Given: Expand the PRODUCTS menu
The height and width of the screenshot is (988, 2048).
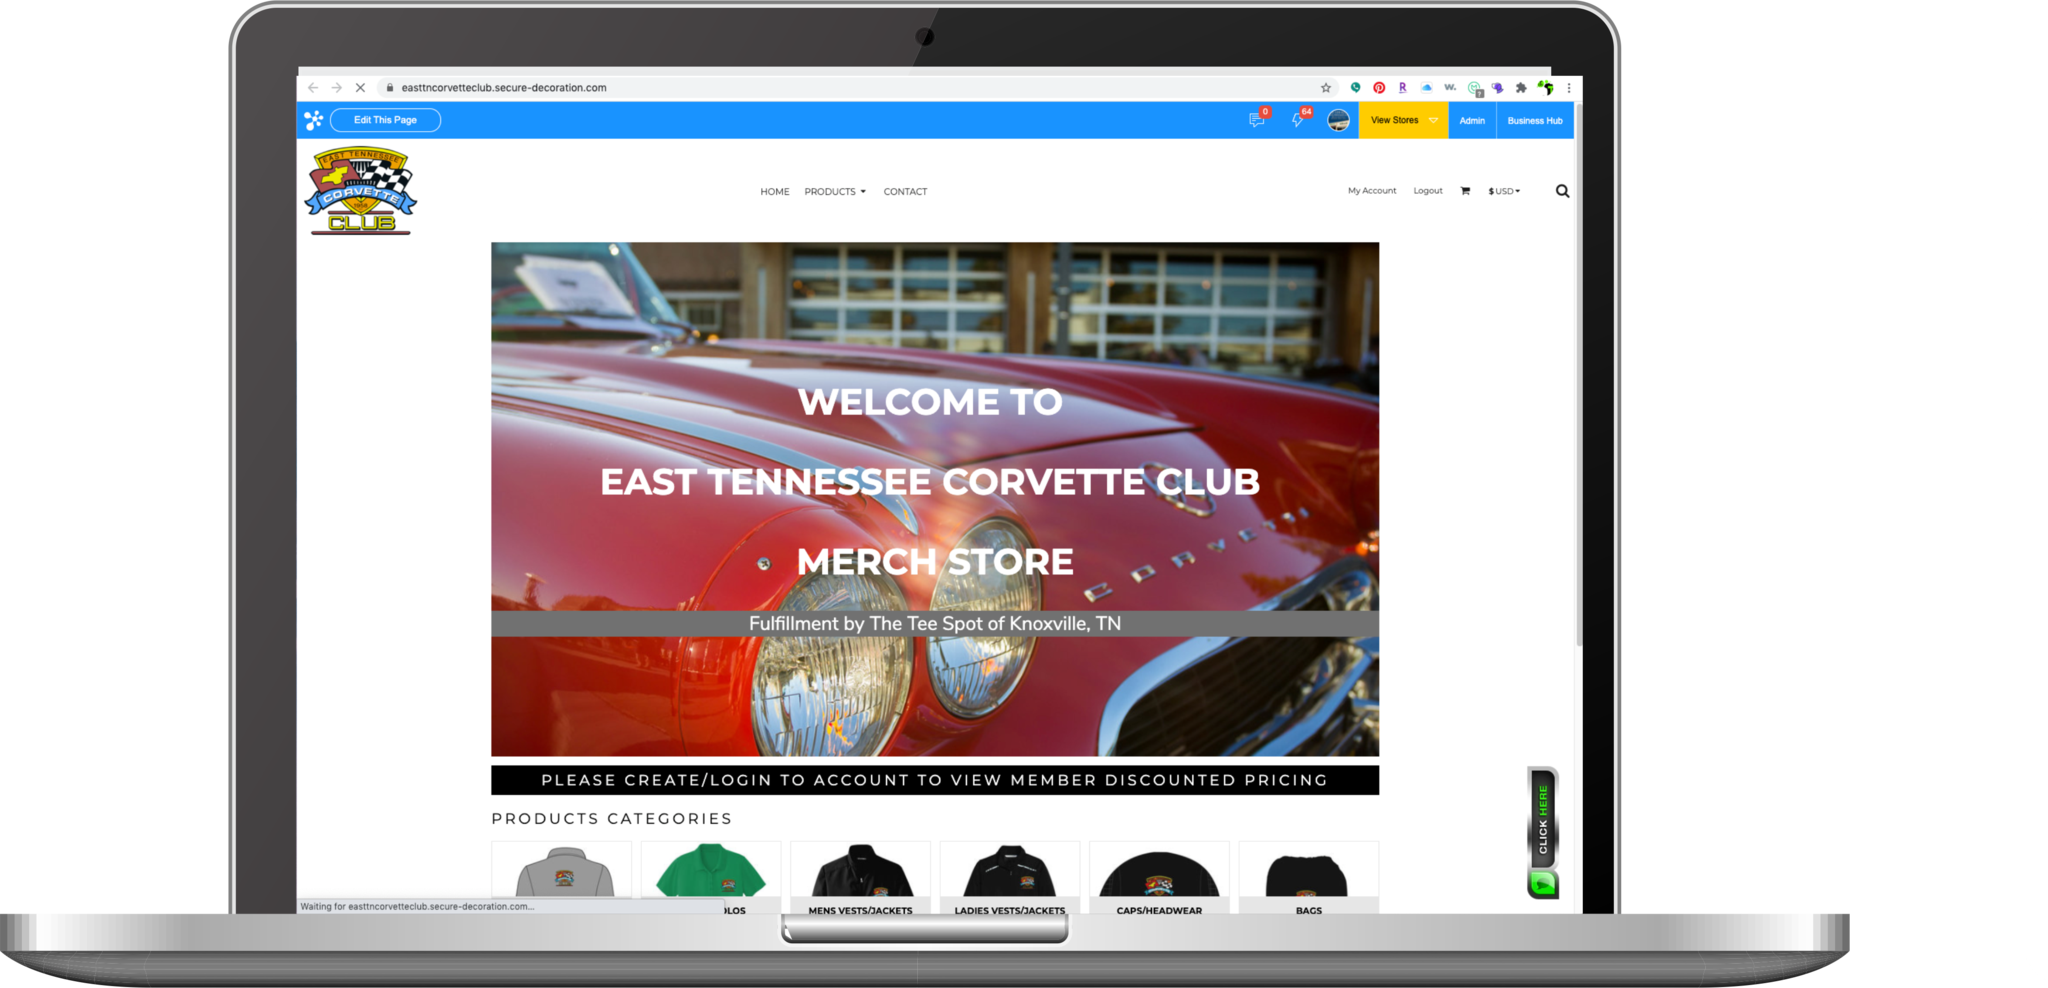Looking at the screenshot, I should click(835, 191).
